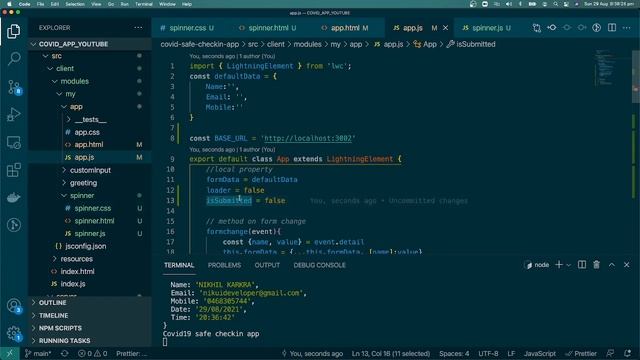Switch to the spinner.css tab
The height and width of the screenshot is (360, 640).
(x=187, y=28)
